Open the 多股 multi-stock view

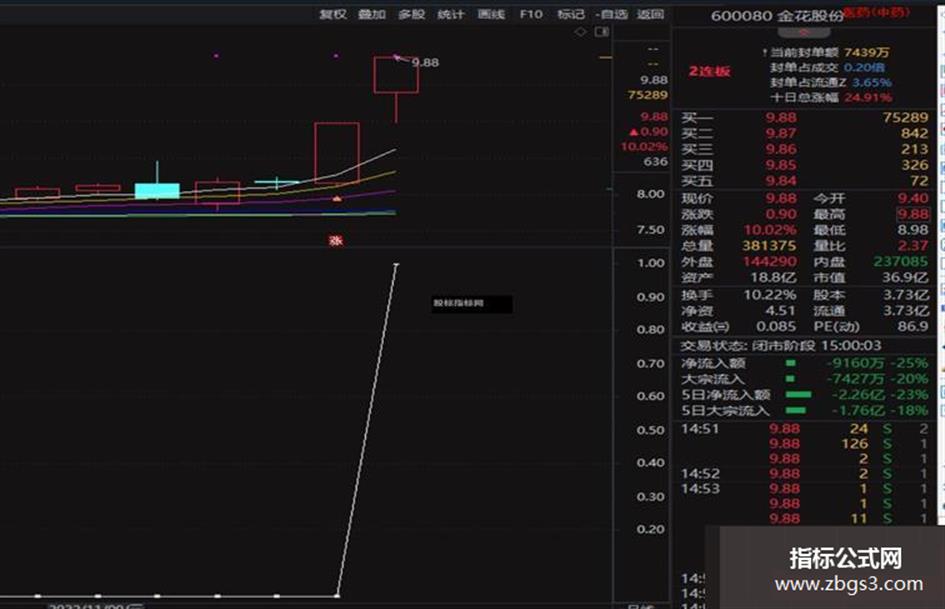(x=412, y=14)
